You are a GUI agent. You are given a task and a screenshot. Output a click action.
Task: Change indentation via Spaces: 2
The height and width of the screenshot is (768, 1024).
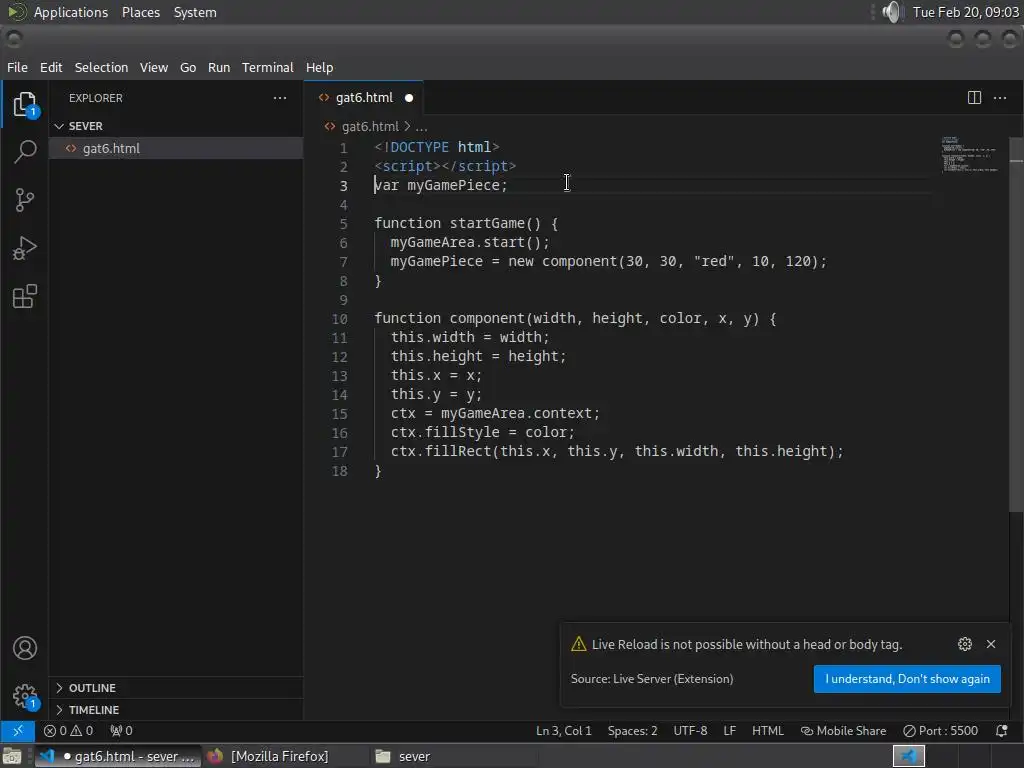[632, 731]
